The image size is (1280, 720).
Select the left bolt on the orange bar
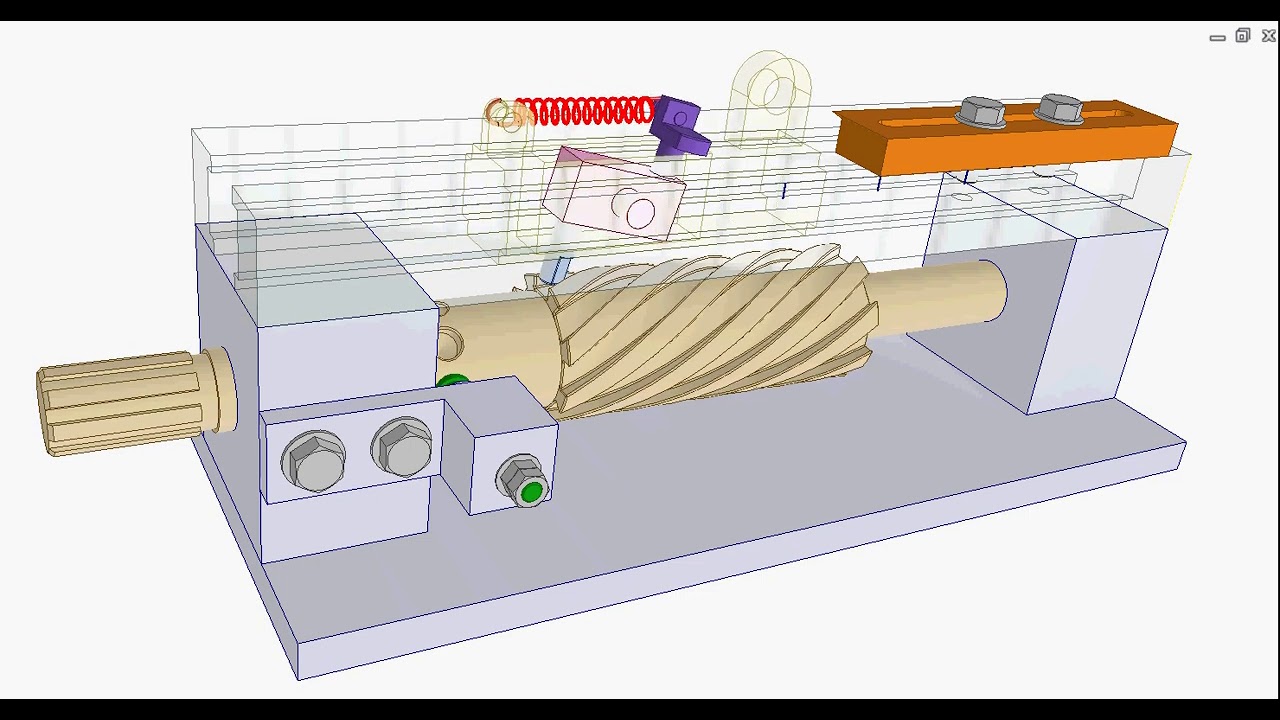982,112
